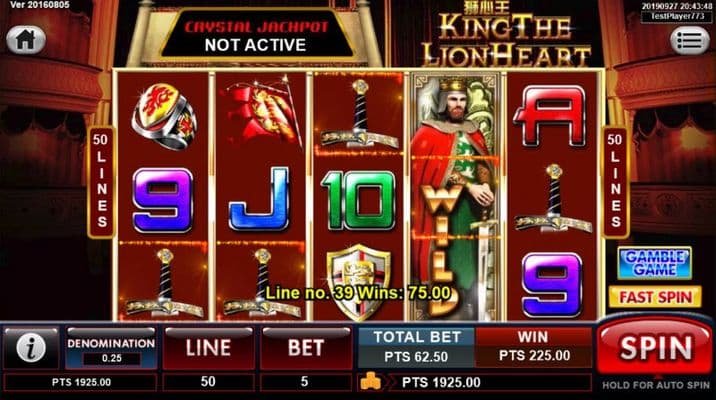Viewport: 716px width, 400px height.
Task: Adjust the BET selector button
Action: pyautogui.click(x=305, y=348)
